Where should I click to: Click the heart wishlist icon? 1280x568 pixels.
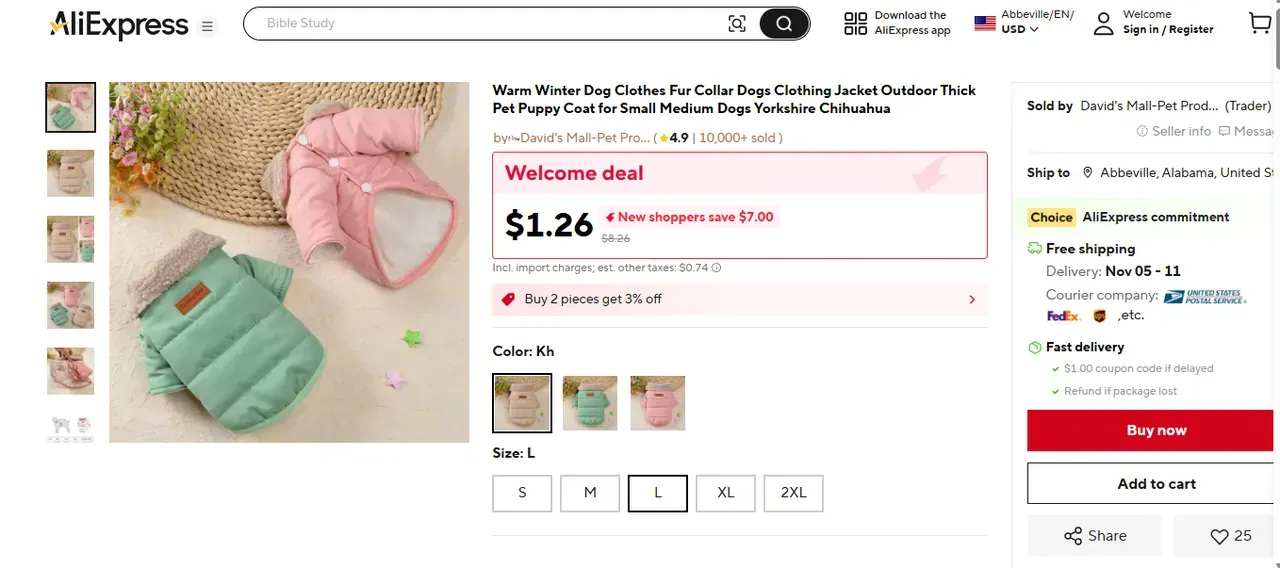1219,537
